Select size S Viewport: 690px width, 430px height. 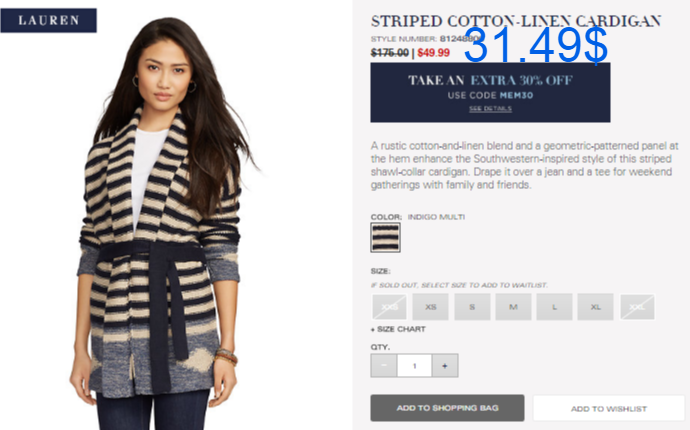[x=472, y=307]
